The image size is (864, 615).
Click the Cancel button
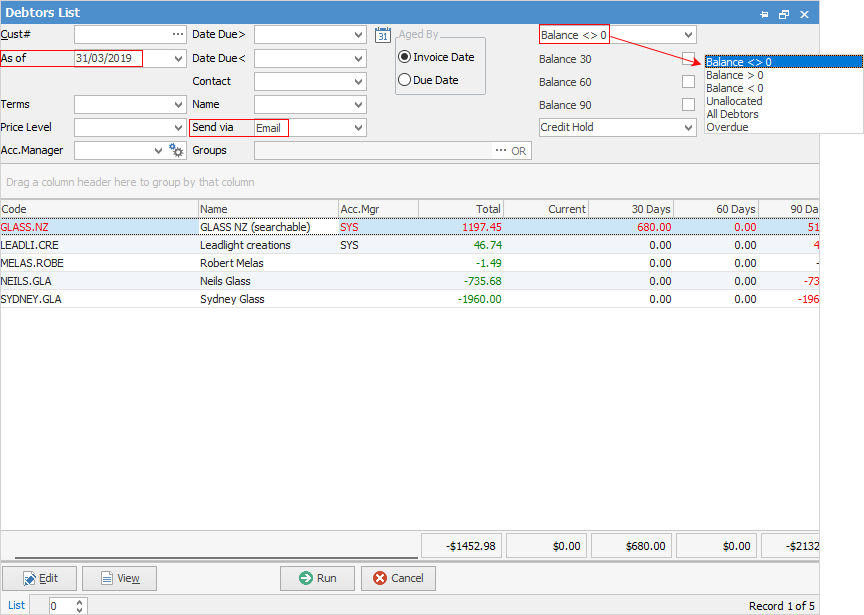pos(398,578)
